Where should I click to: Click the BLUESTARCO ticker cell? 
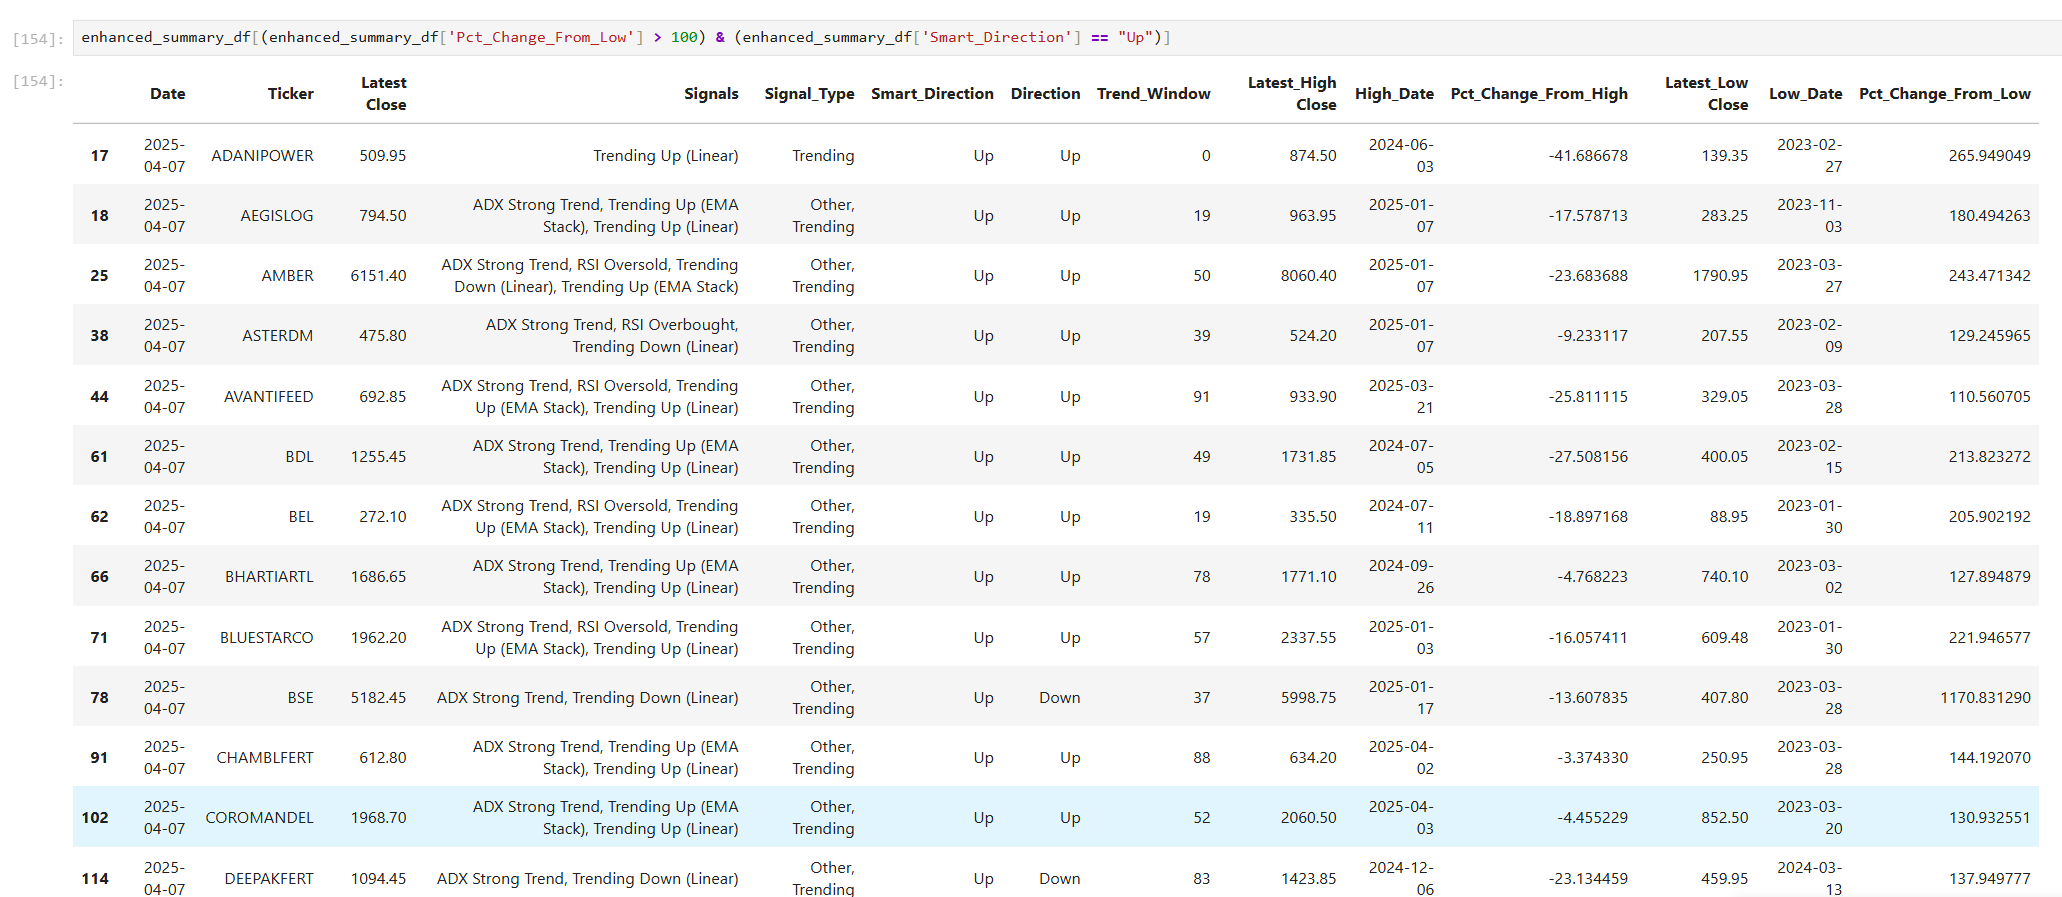pyautogui.click(x=267, y=638)
